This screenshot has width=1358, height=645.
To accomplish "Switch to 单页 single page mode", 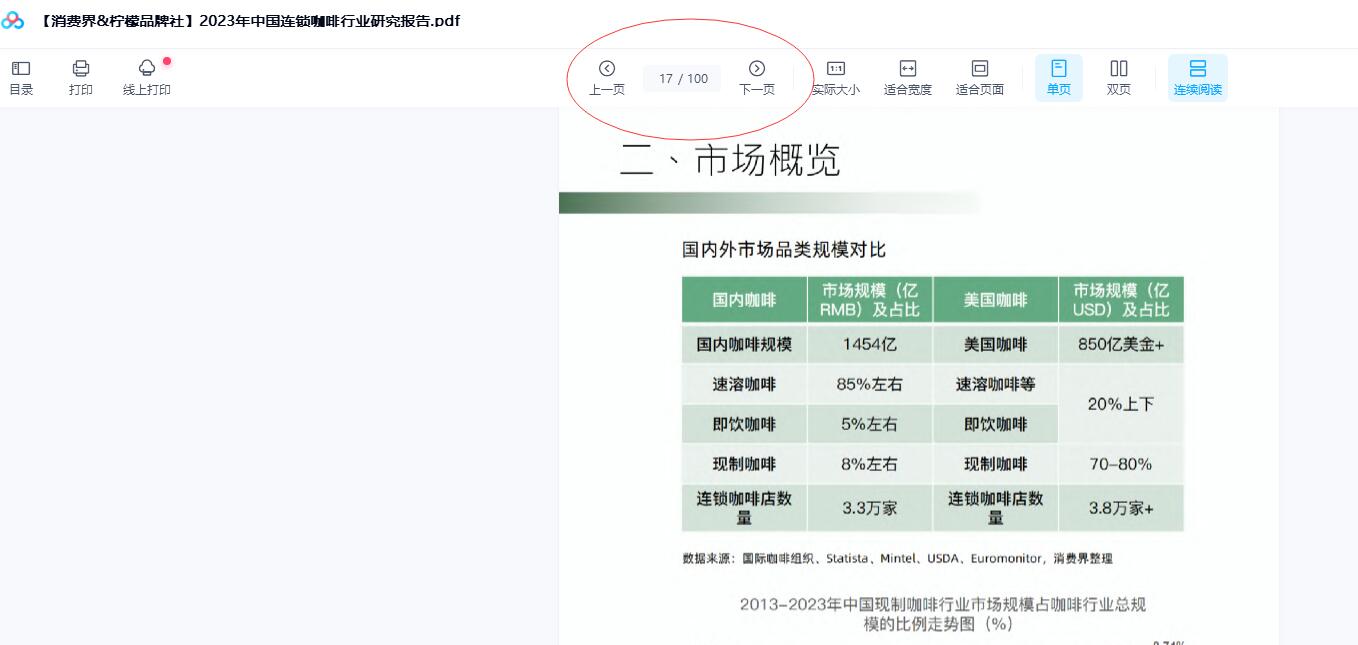I will tap(1058, 77).
